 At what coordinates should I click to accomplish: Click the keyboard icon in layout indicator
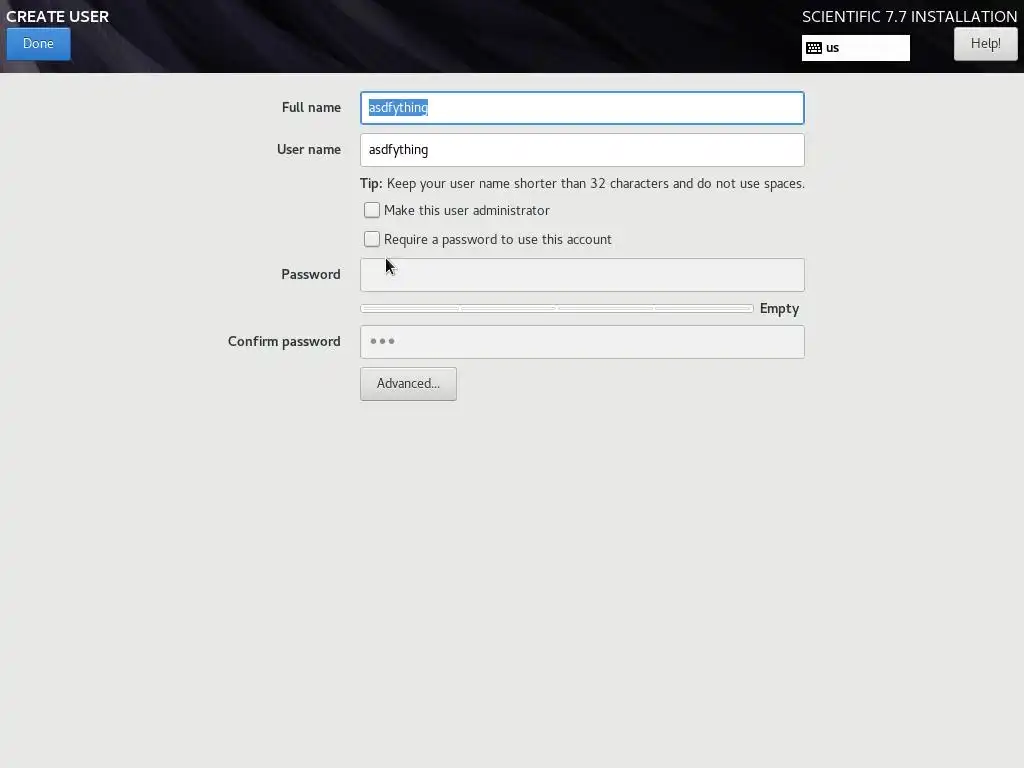point(814,48)
